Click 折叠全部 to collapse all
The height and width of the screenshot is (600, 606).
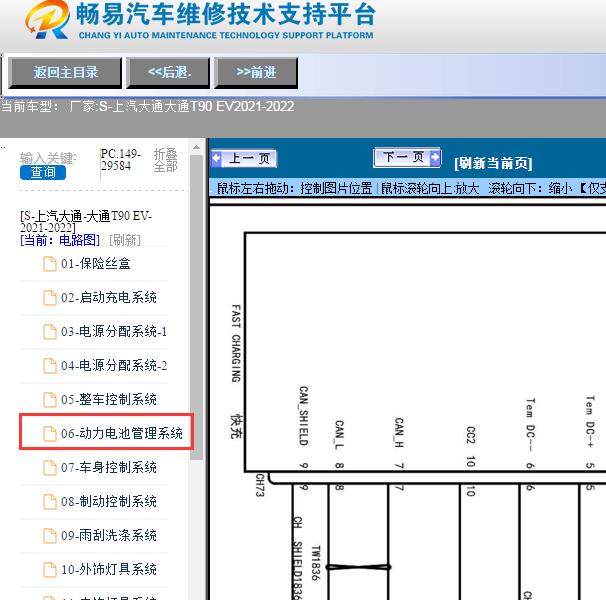[165, 160]
